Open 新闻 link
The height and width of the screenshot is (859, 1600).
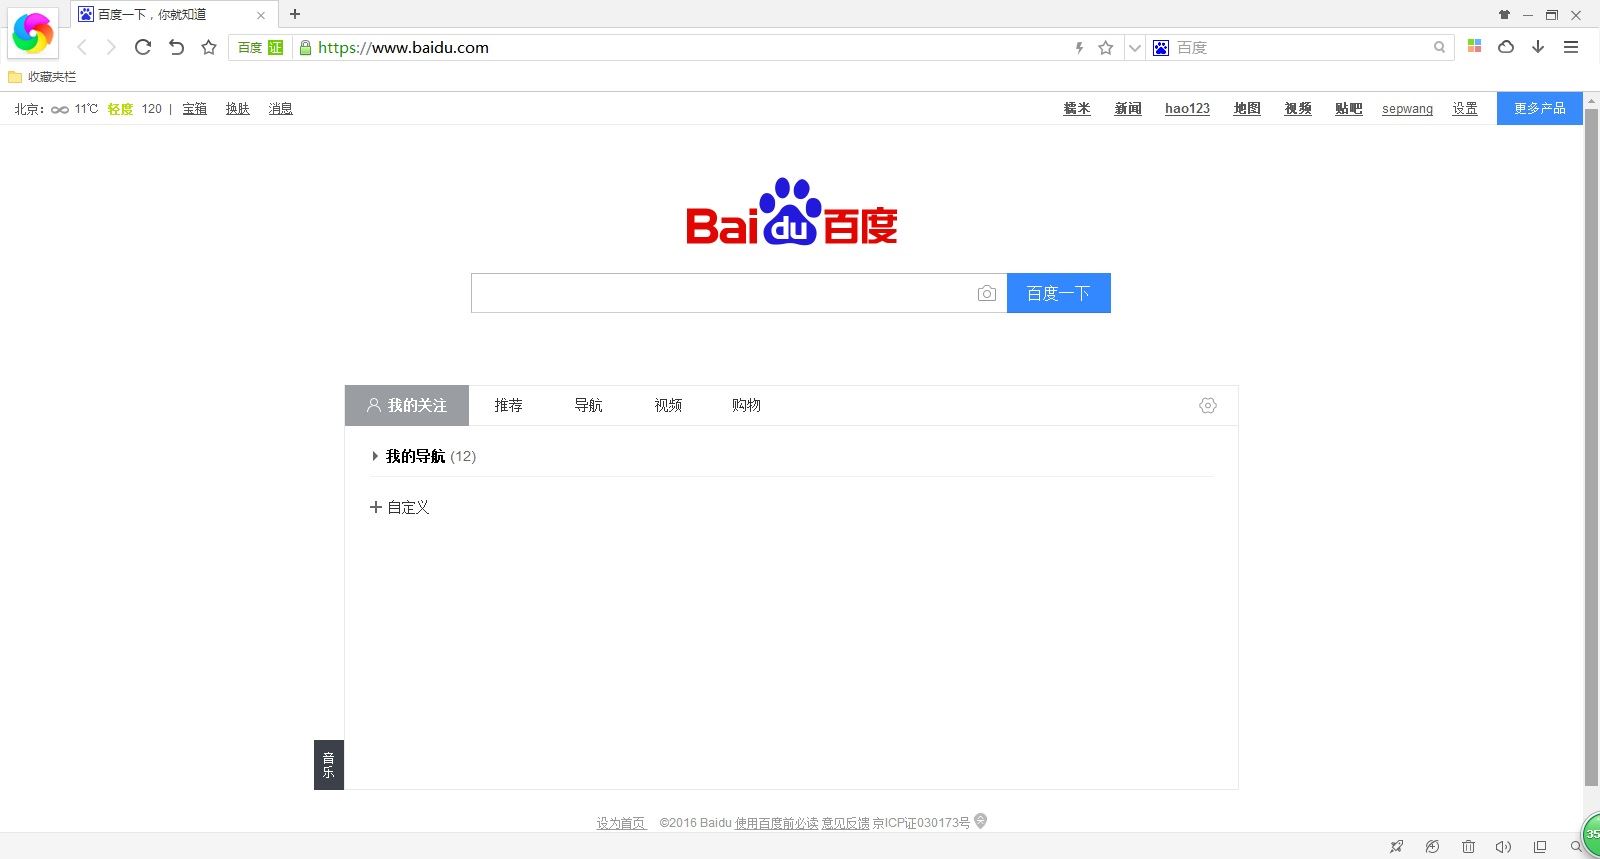pyautogui.click(x=1128, y=108)
